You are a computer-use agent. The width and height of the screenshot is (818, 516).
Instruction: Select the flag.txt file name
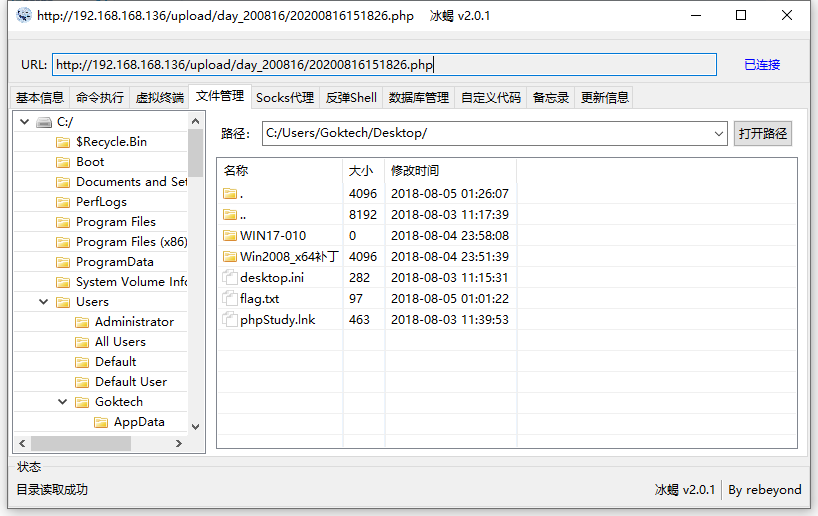coord(259,299)
